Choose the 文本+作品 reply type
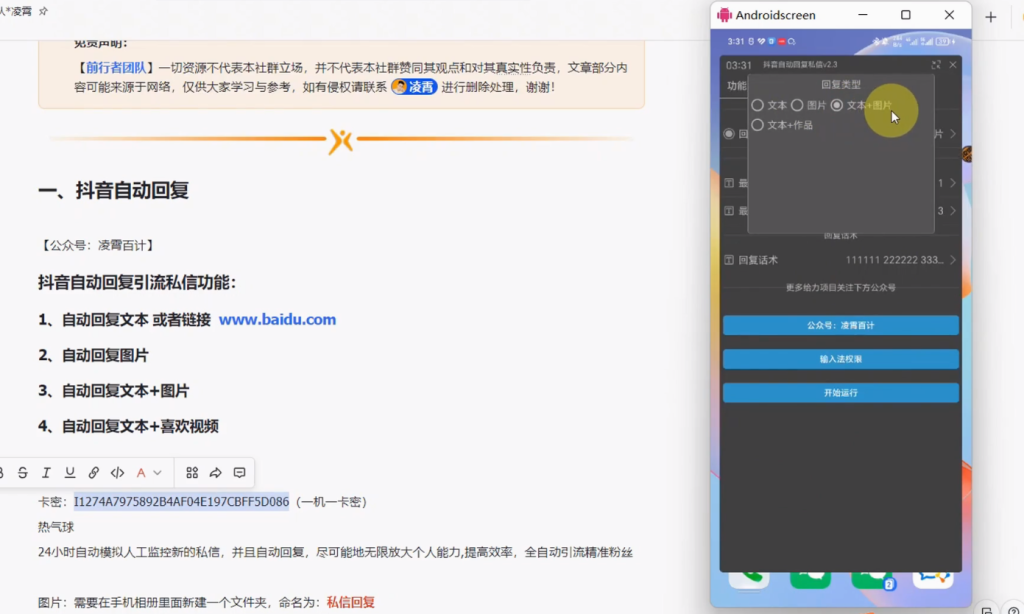The image size is (1024, 614). (758, 125)
